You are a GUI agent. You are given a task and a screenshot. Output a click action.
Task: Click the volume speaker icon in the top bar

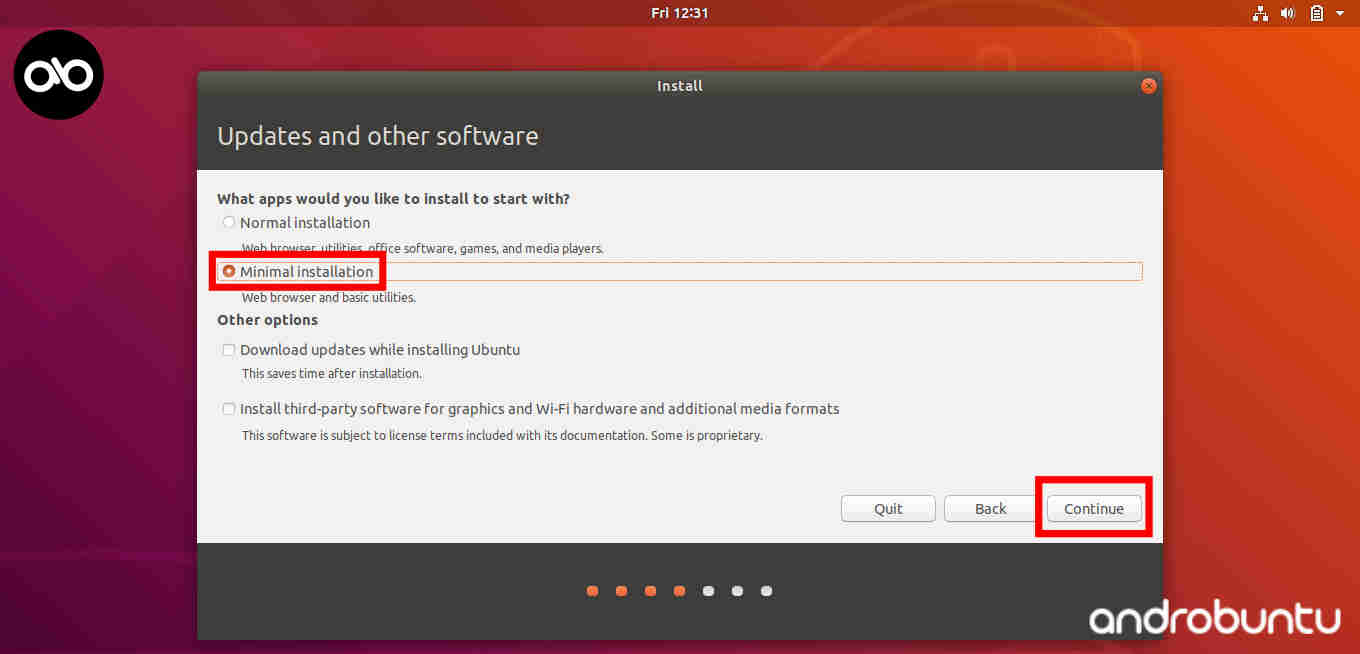pyautogui.click(x=1288, y=13)
